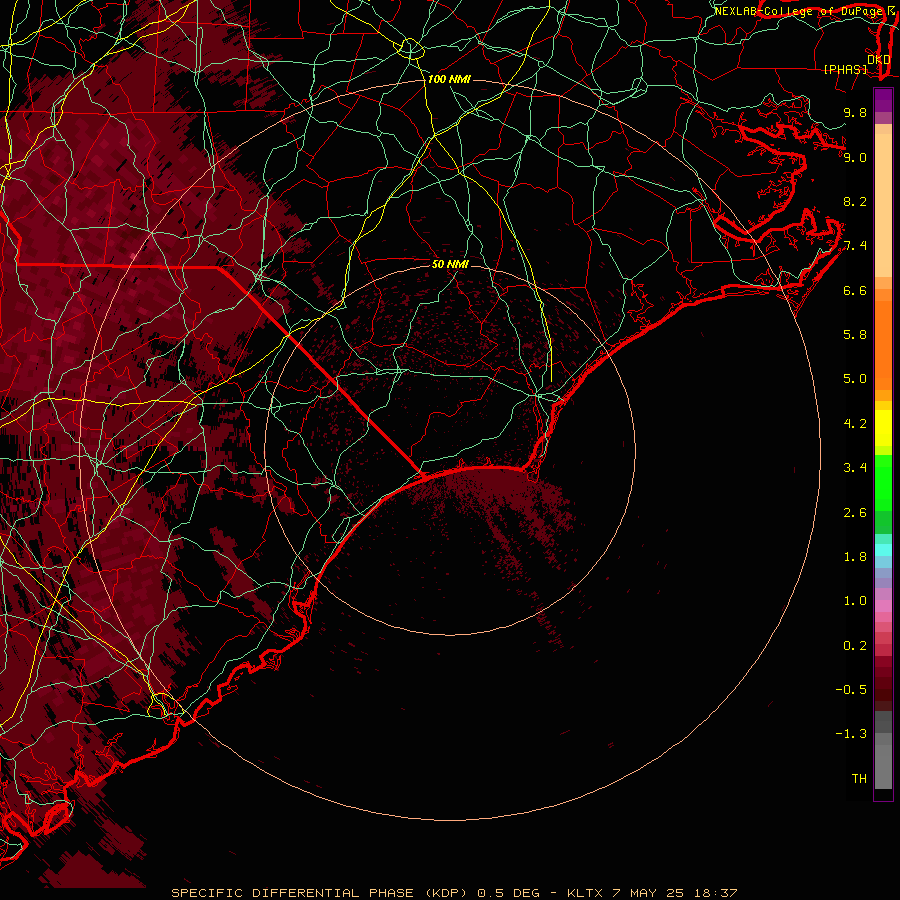900x900 pixels.
Task: Select the cyan band of the color bar
Action: (883, 550)
